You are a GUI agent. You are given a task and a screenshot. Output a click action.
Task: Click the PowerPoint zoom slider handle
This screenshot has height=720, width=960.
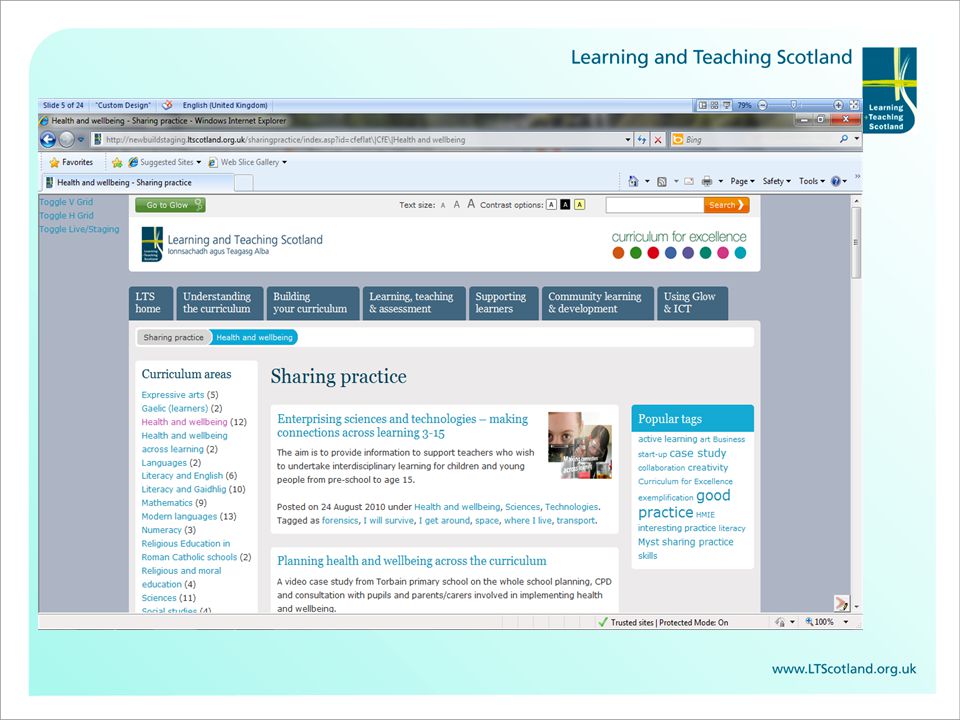pos(793,105)
